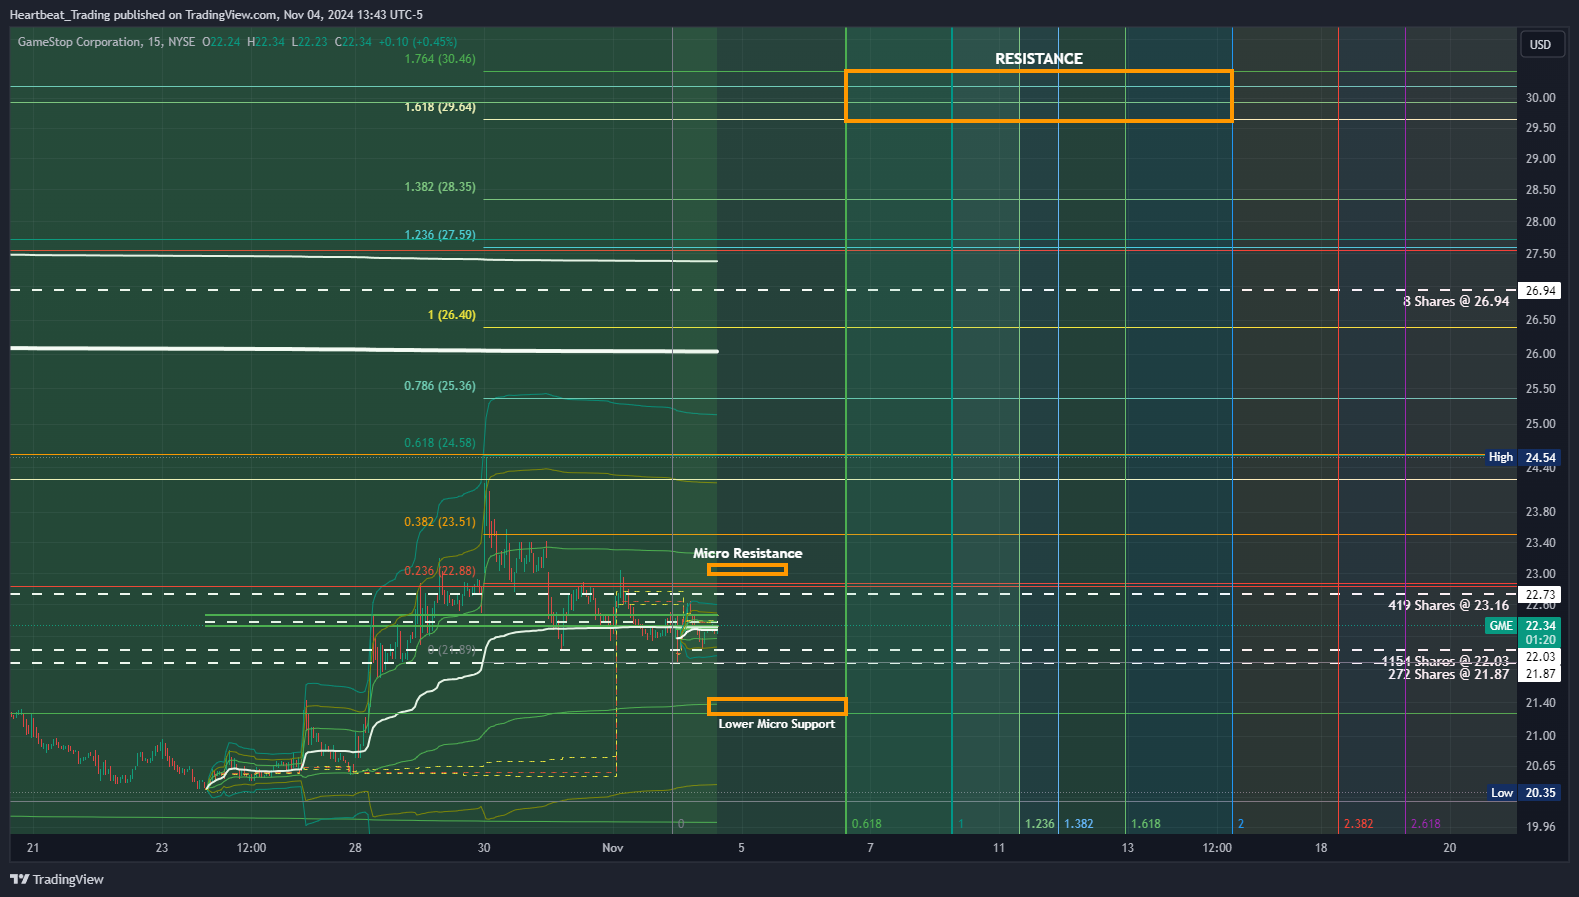Click date 28 on time axis
Viewport: 1579px width, 897px height.
click(355, 848)
